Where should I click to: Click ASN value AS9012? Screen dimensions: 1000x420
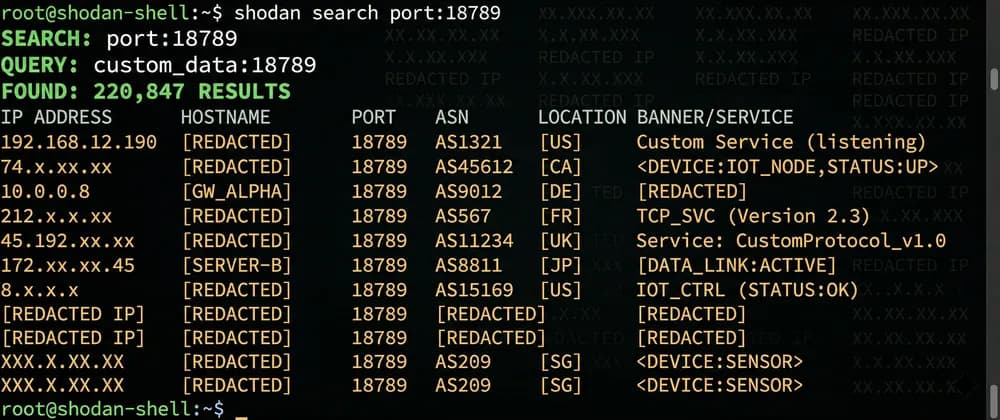(x=469, y=192)
